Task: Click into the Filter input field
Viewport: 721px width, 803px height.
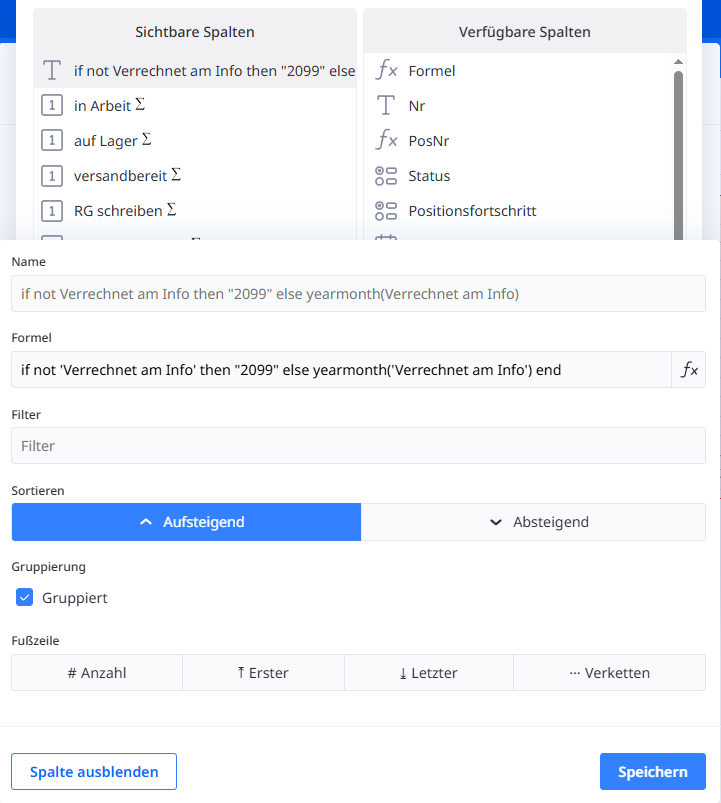Action: pos(358,446)
